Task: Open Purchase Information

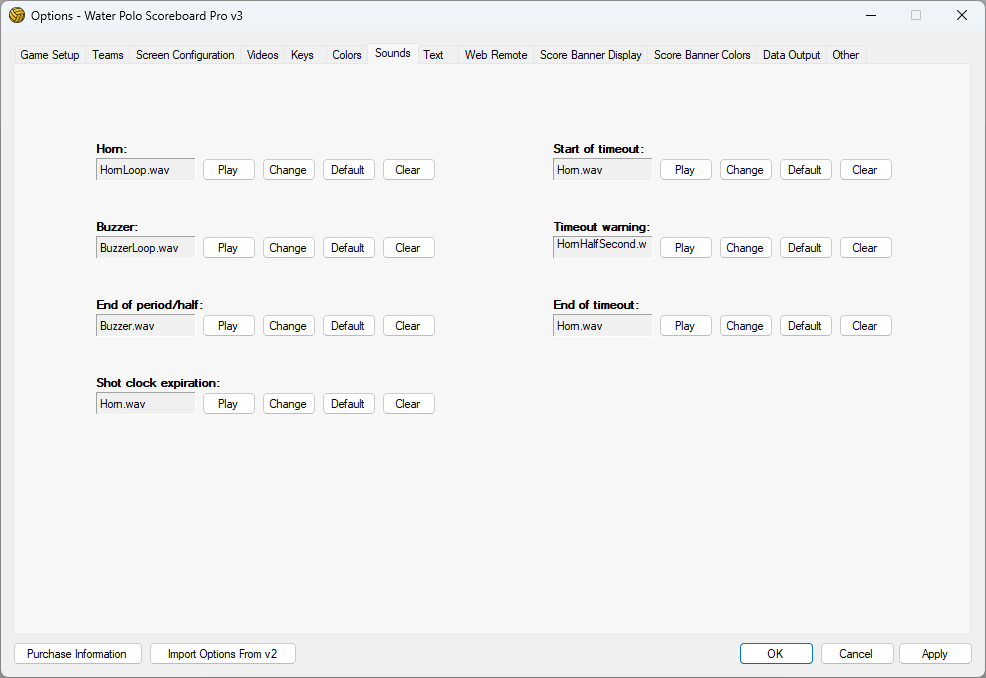Action: (77, 654)
